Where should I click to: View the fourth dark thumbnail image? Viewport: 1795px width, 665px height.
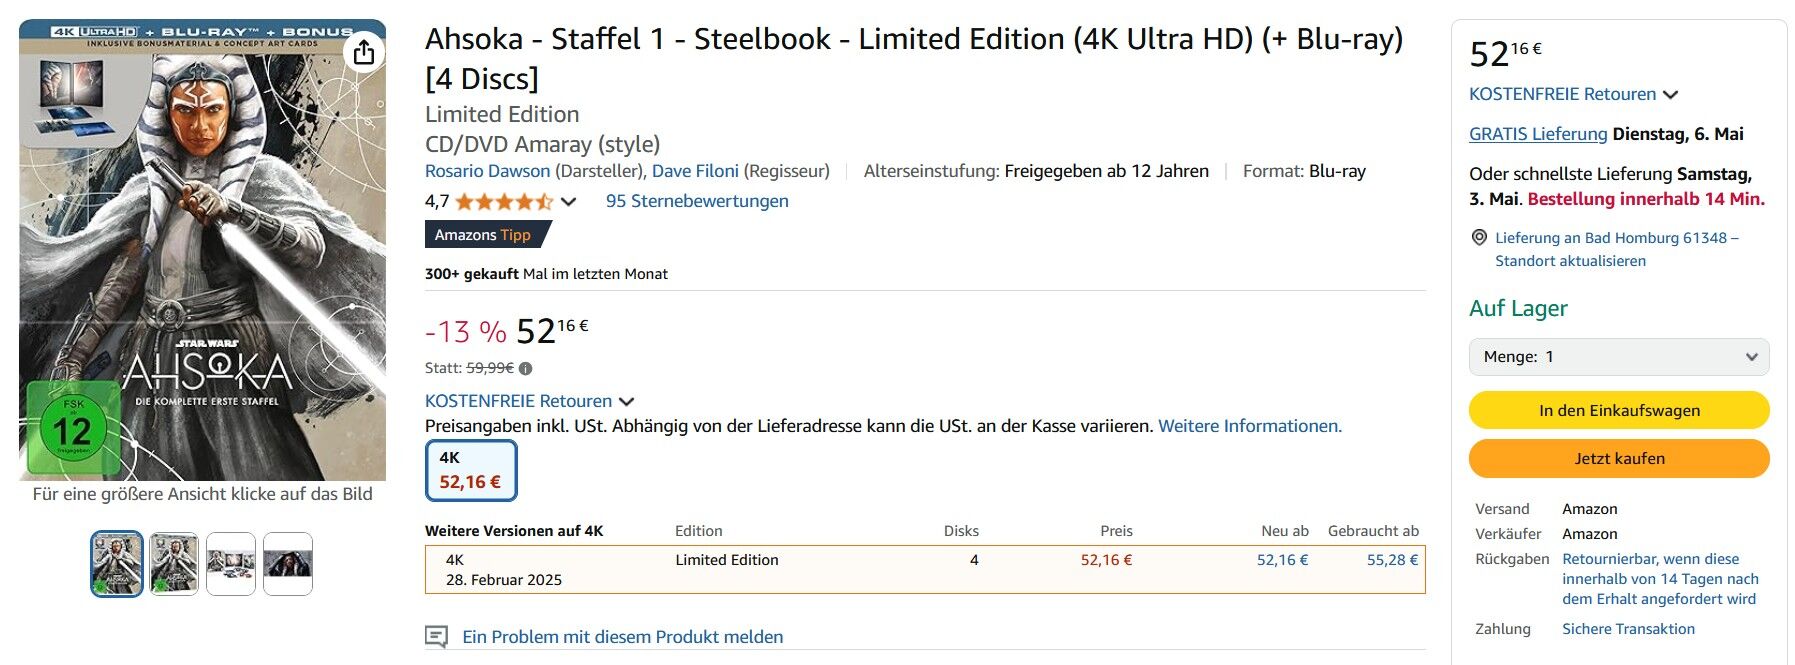(x=288, y=564)
